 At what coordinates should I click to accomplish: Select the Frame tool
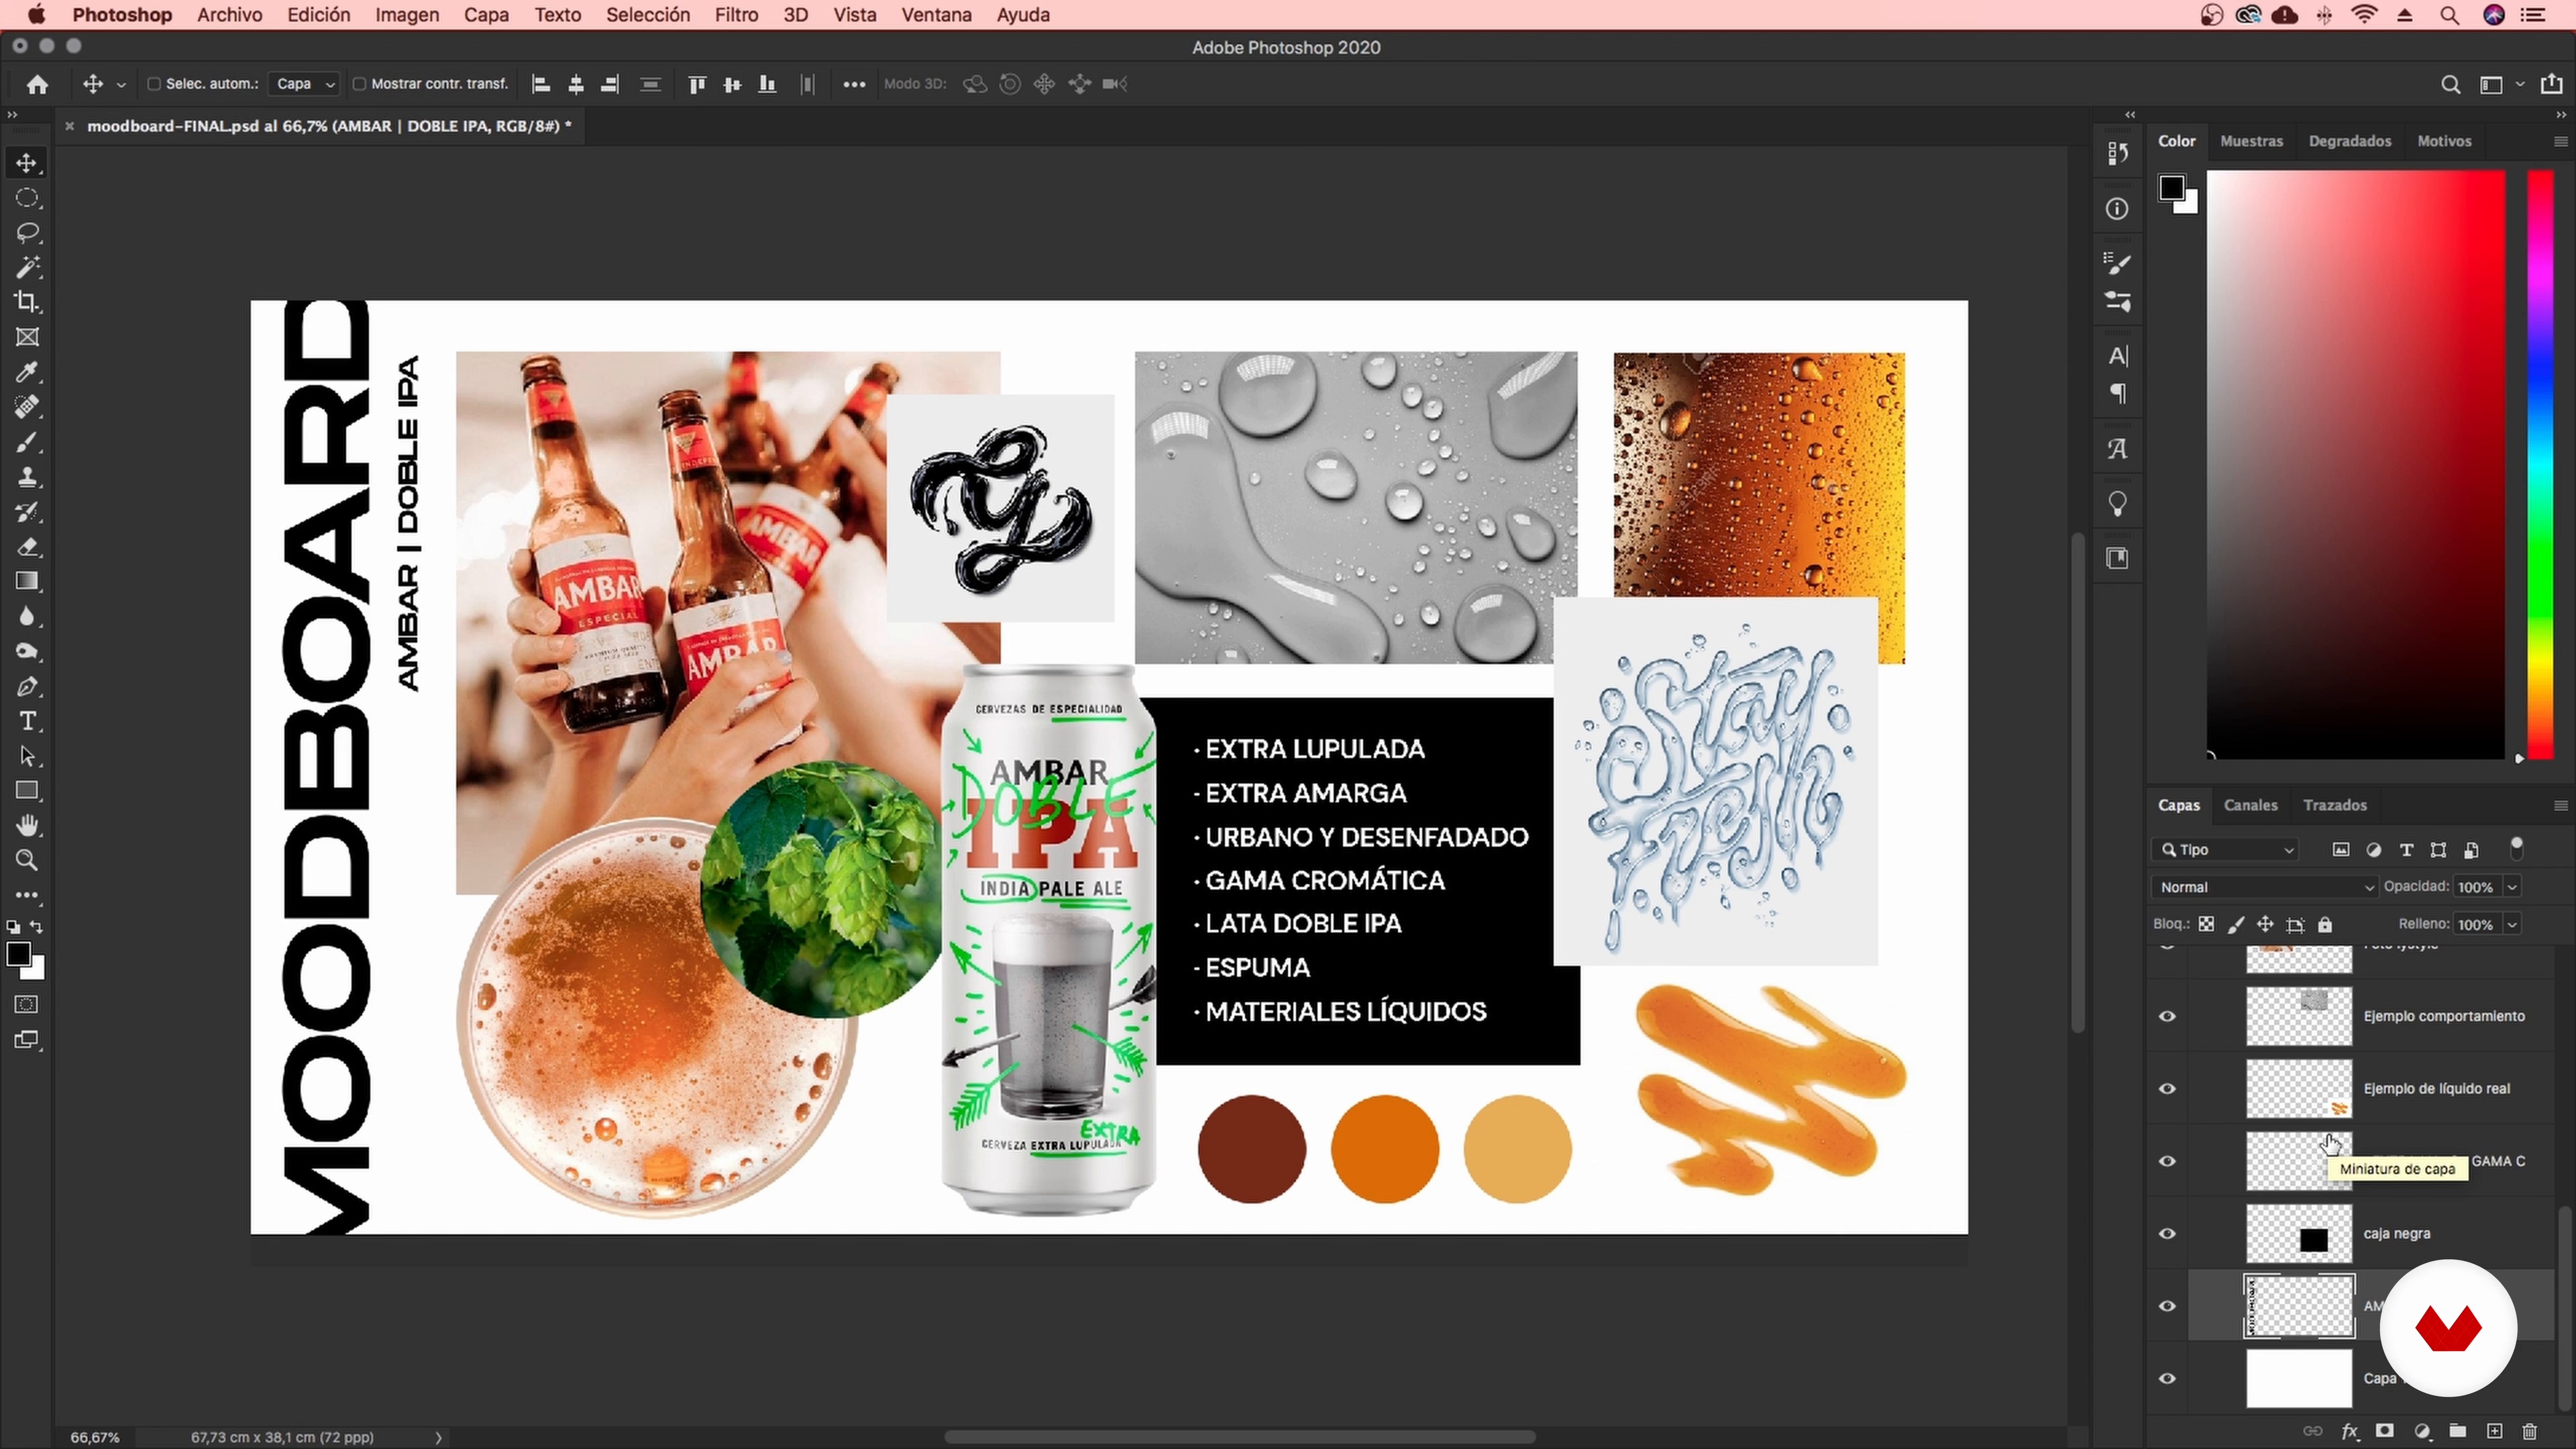point(27,337)
